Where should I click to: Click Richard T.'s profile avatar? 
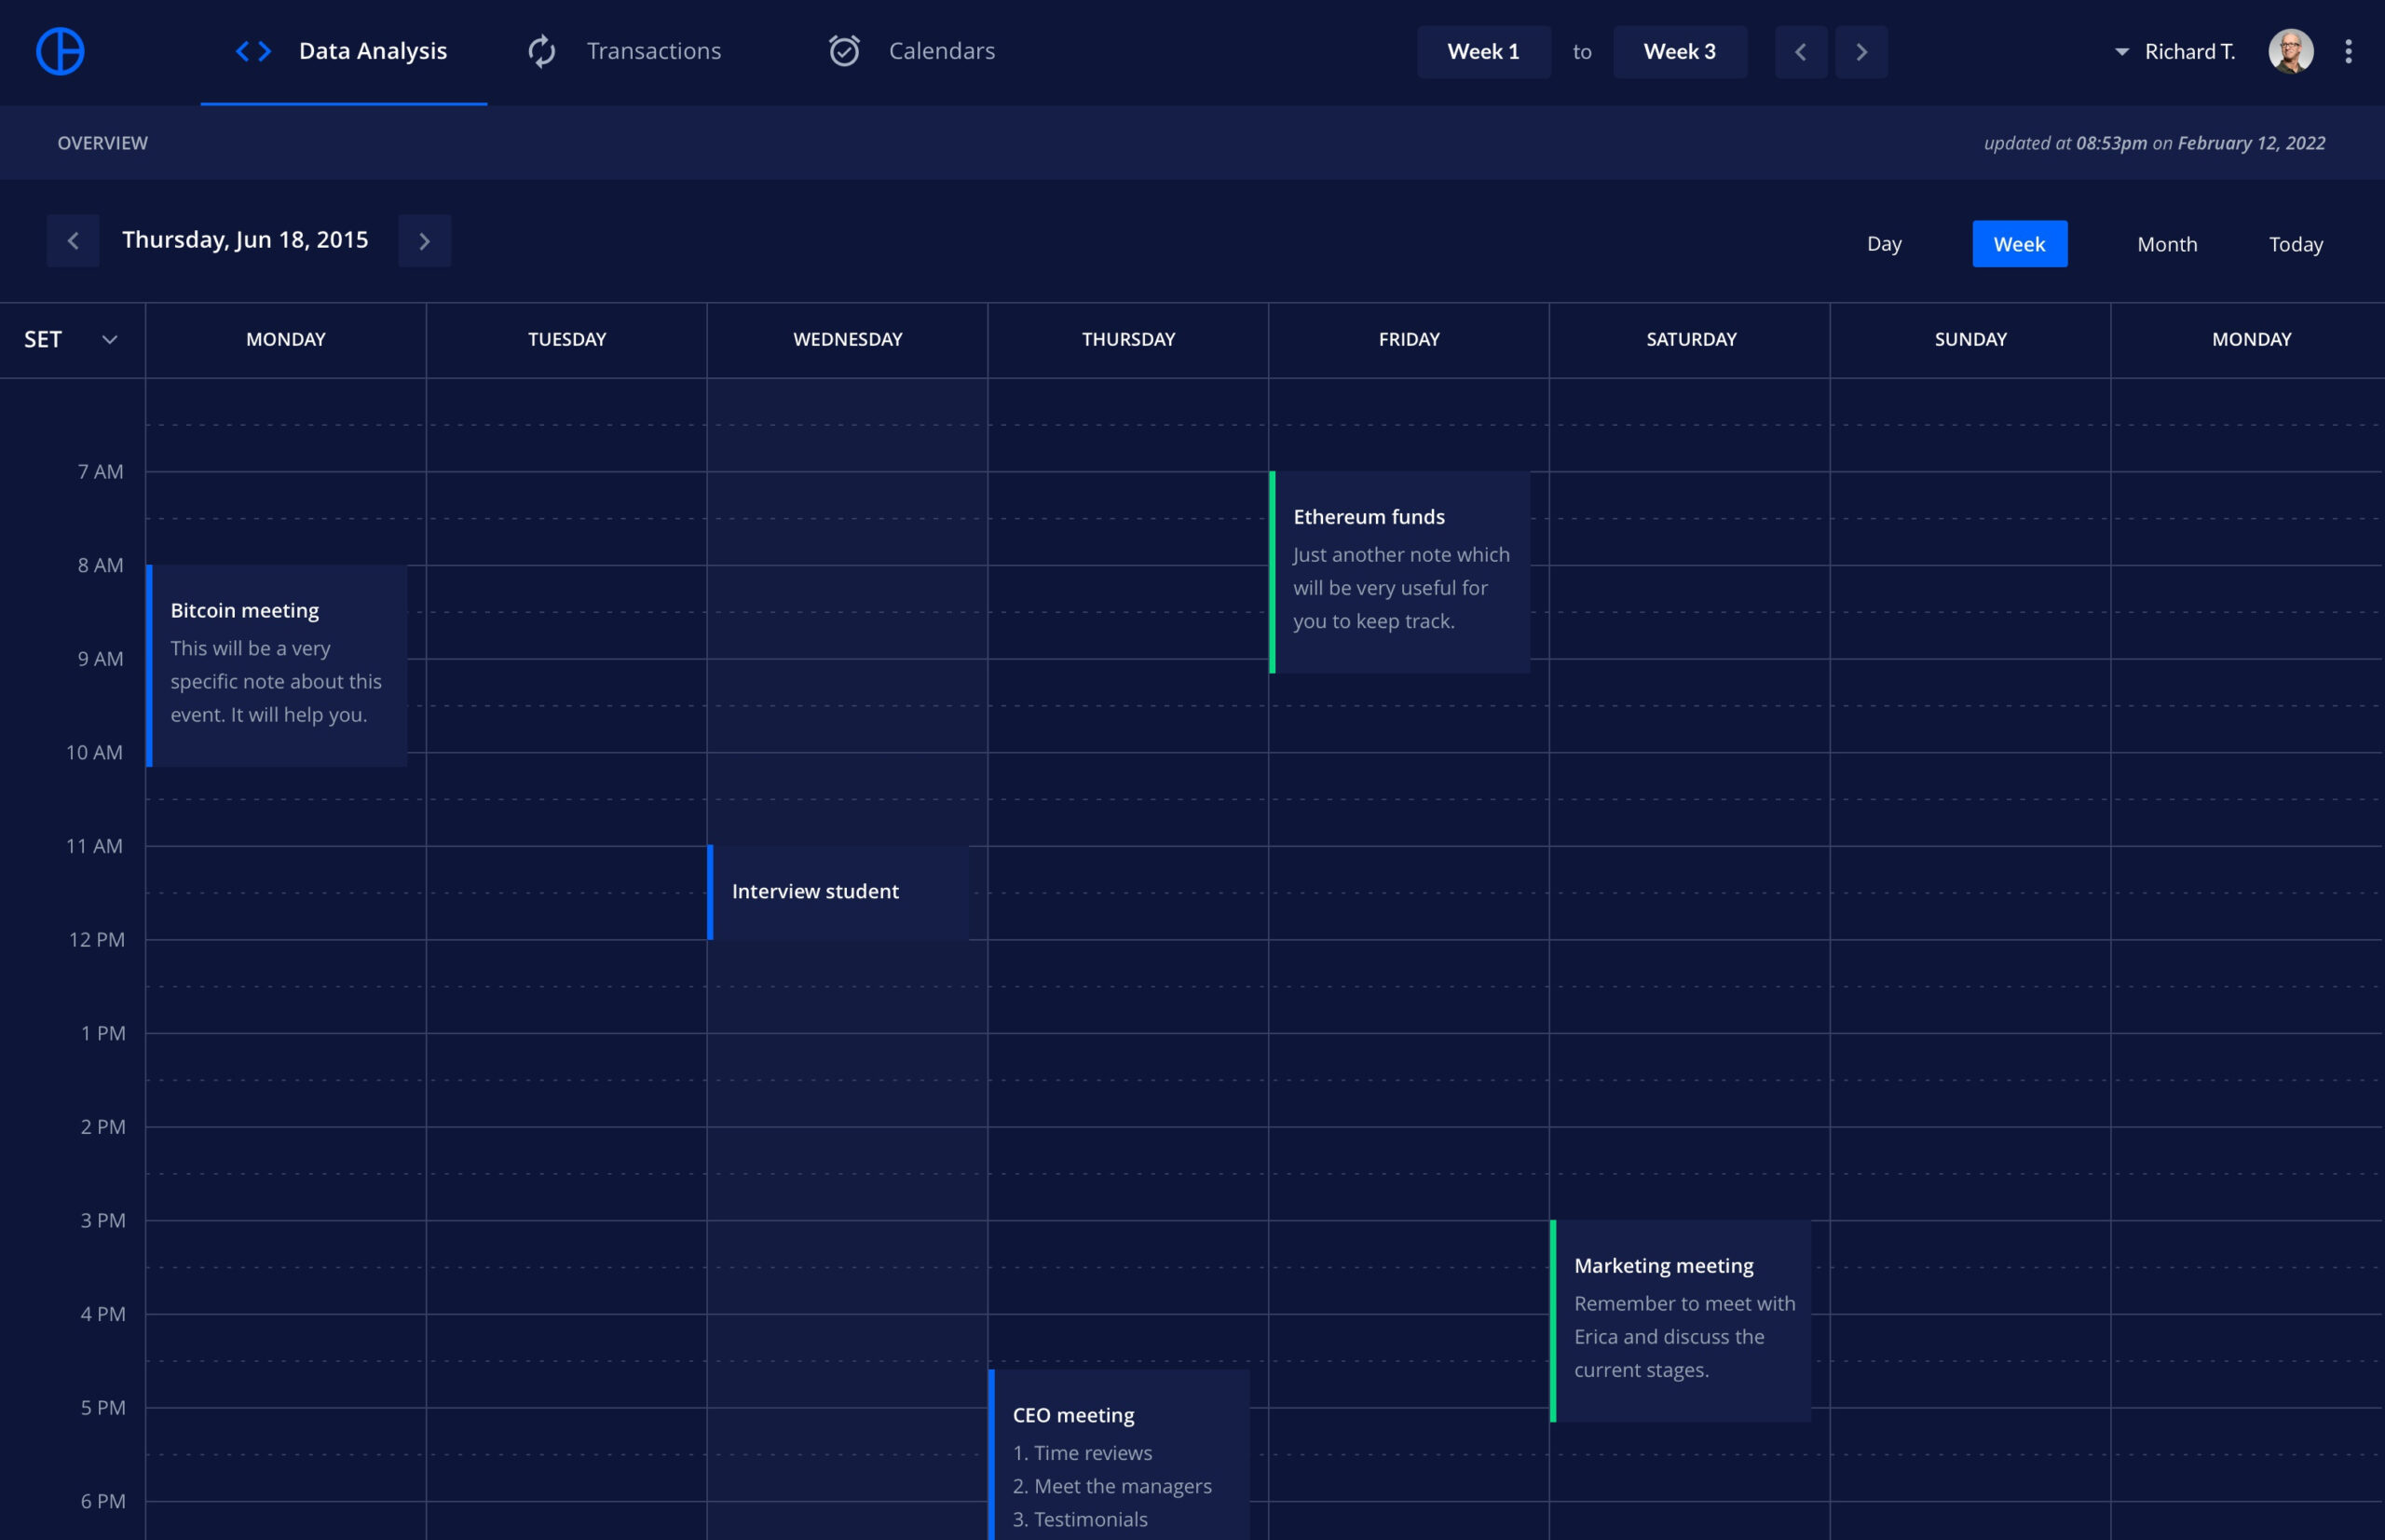point(2290,51)
